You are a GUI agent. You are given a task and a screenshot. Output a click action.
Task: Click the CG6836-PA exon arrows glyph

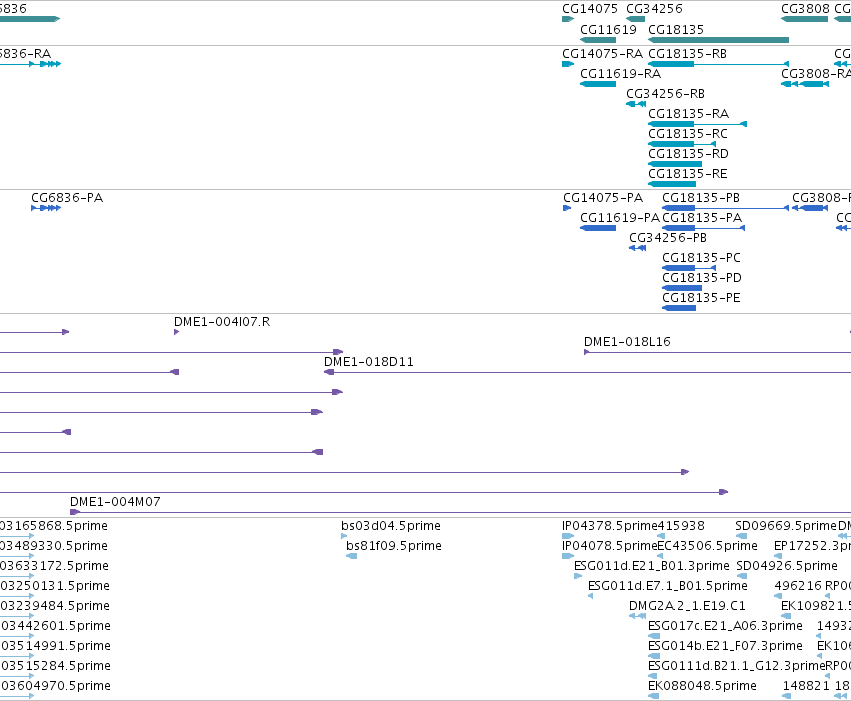(46, 208)
